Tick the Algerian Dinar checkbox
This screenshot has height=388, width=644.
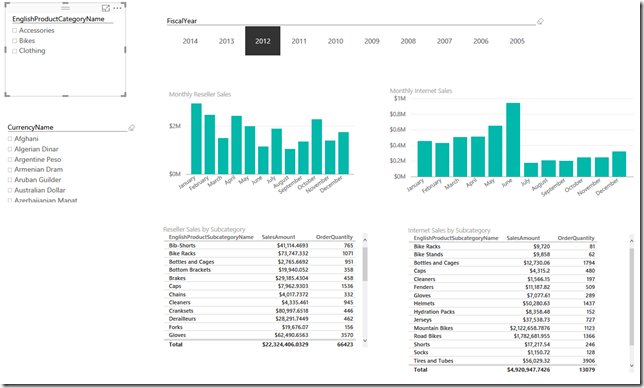(10, 149)
